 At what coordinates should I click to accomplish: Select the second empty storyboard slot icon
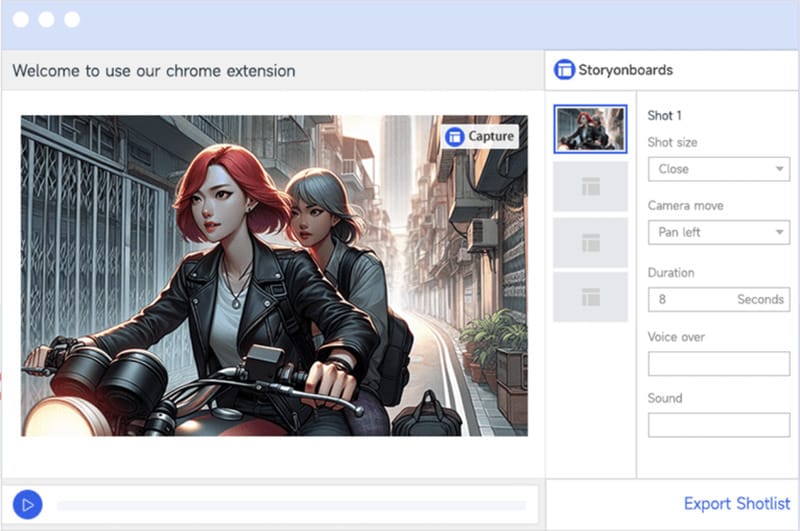point(590,186)
